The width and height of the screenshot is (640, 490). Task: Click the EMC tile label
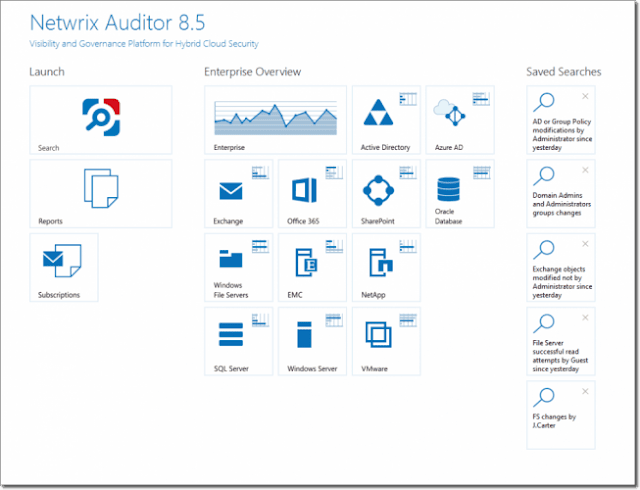pyautogui.click(x=295, y=295)
